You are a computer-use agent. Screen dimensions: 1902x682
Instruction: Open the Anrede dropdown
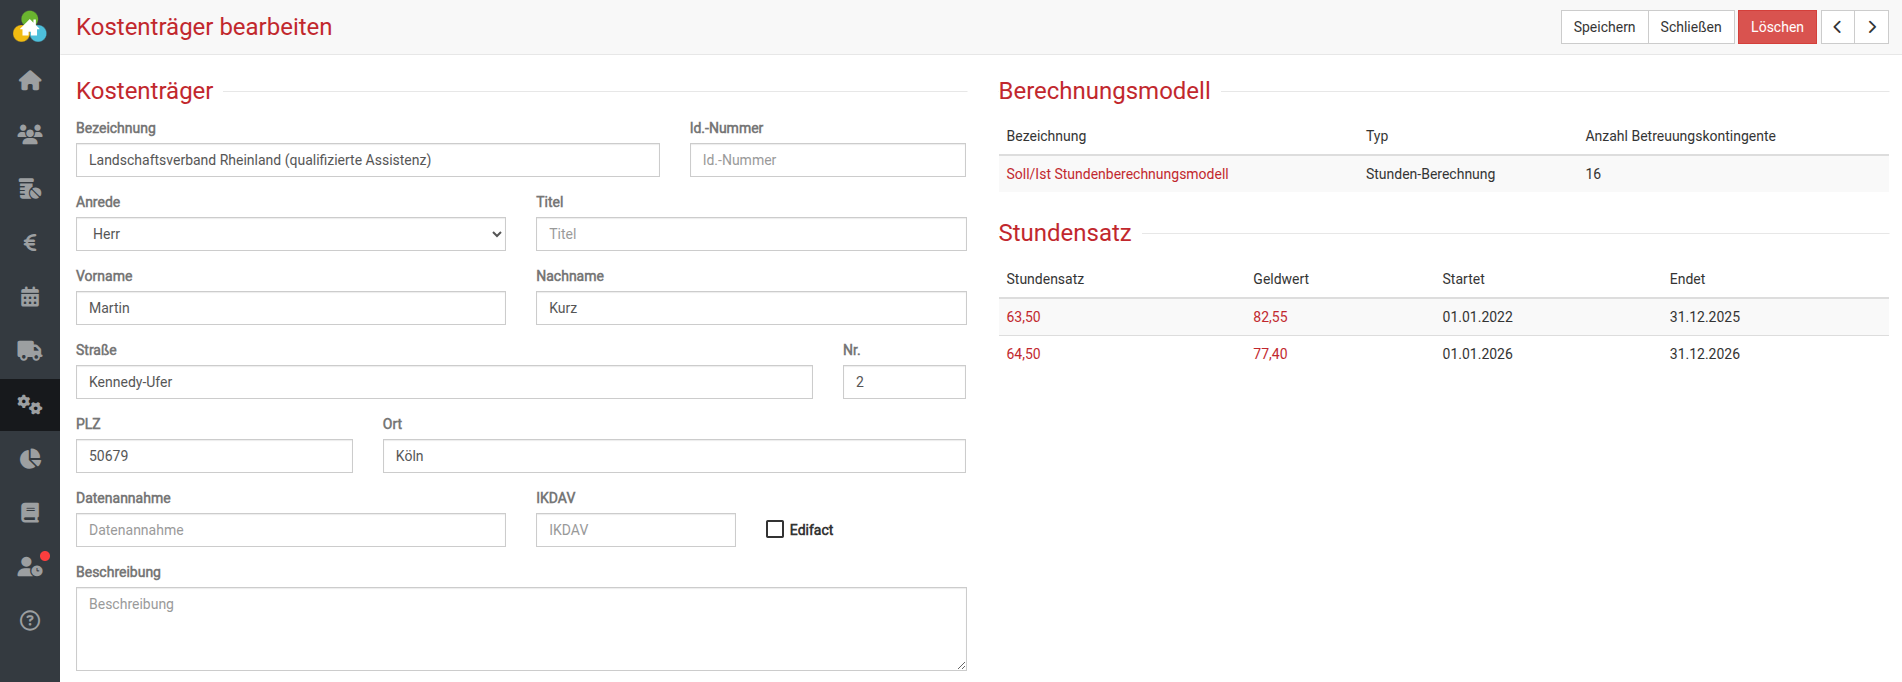tap(291, 234)
